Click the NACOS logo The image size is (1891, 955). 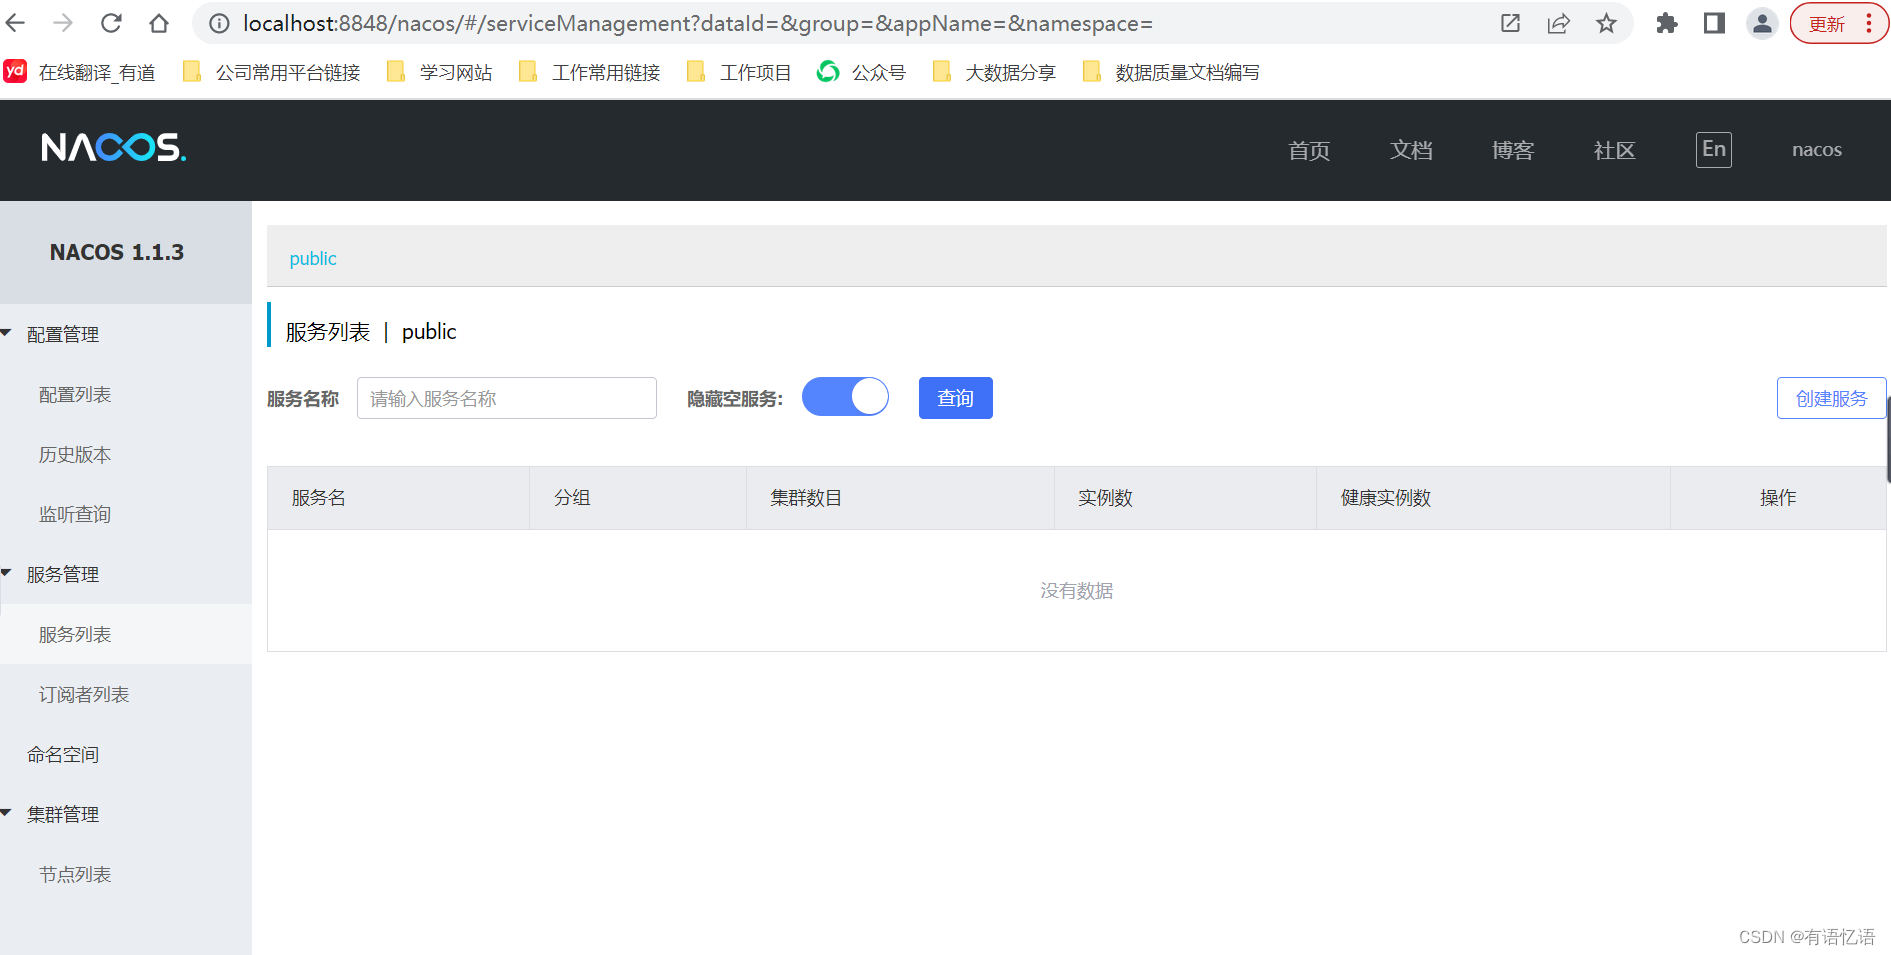pyautogui.click(x=114, y=148)
